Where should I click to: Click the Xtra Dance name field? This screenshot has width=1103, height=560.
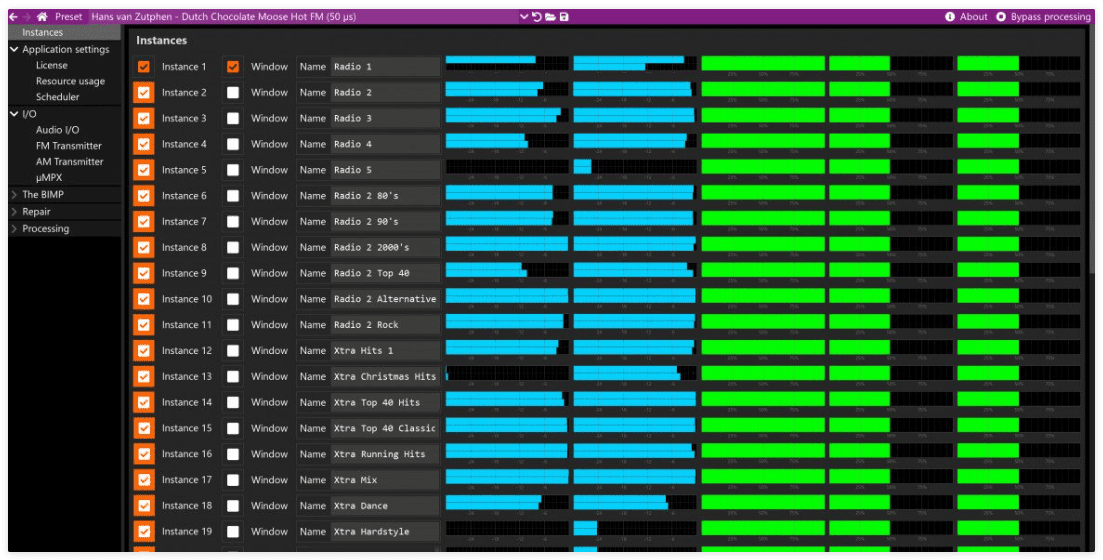tap(385, 505)
